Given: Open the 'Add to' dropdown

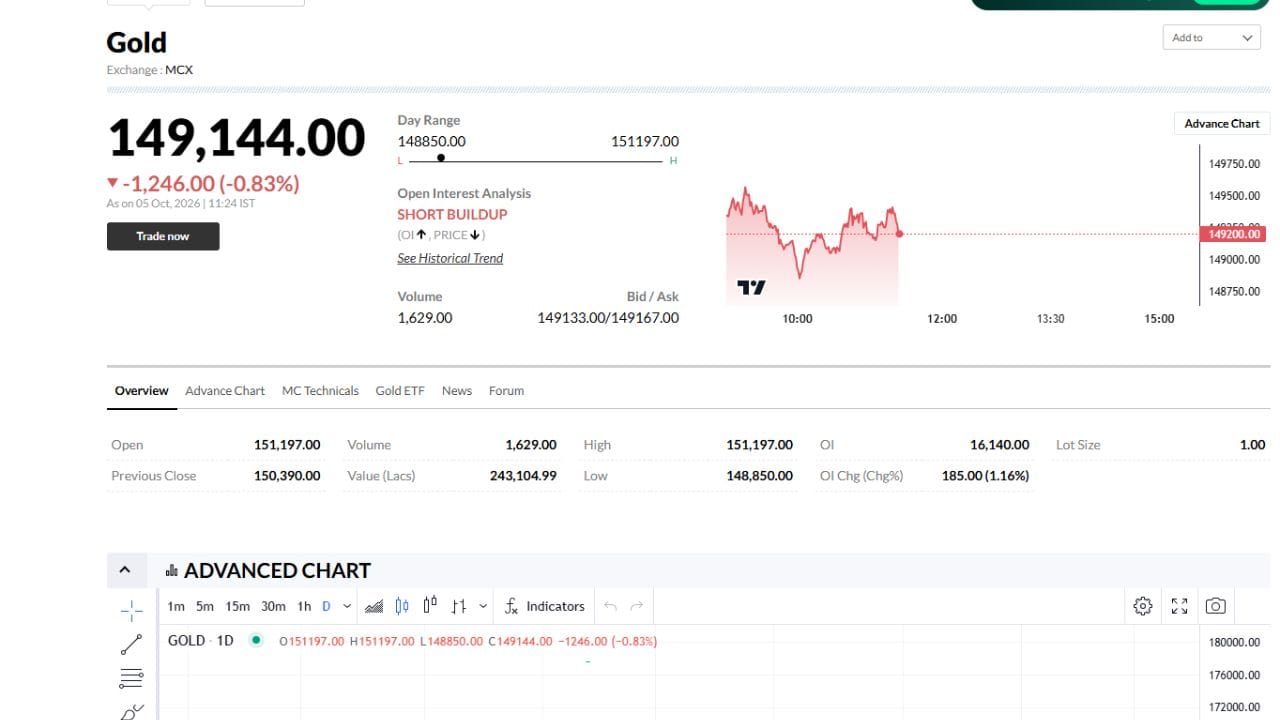Looking at the screenshot, I should (x=1212, y=38).
